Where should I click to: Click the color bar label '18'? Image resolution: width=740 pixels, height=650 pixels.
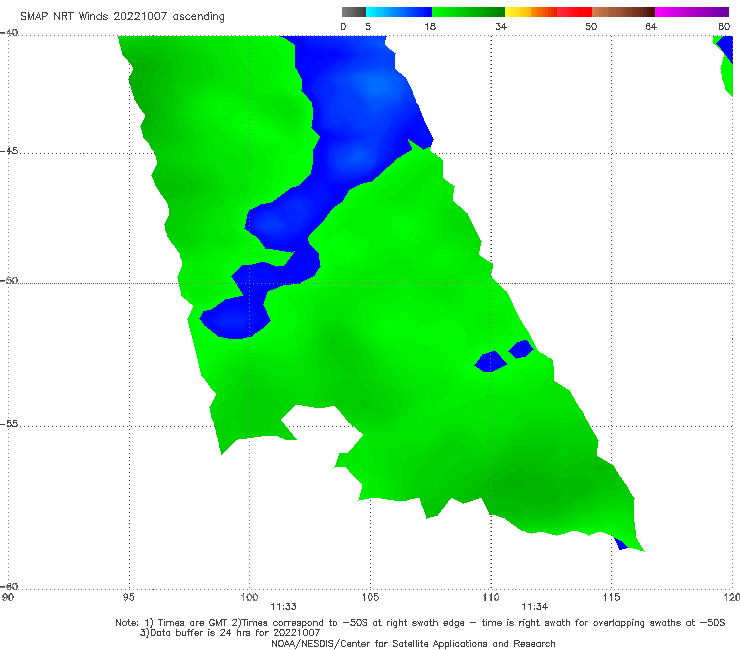pyautogui.click(x=430, y=27)
